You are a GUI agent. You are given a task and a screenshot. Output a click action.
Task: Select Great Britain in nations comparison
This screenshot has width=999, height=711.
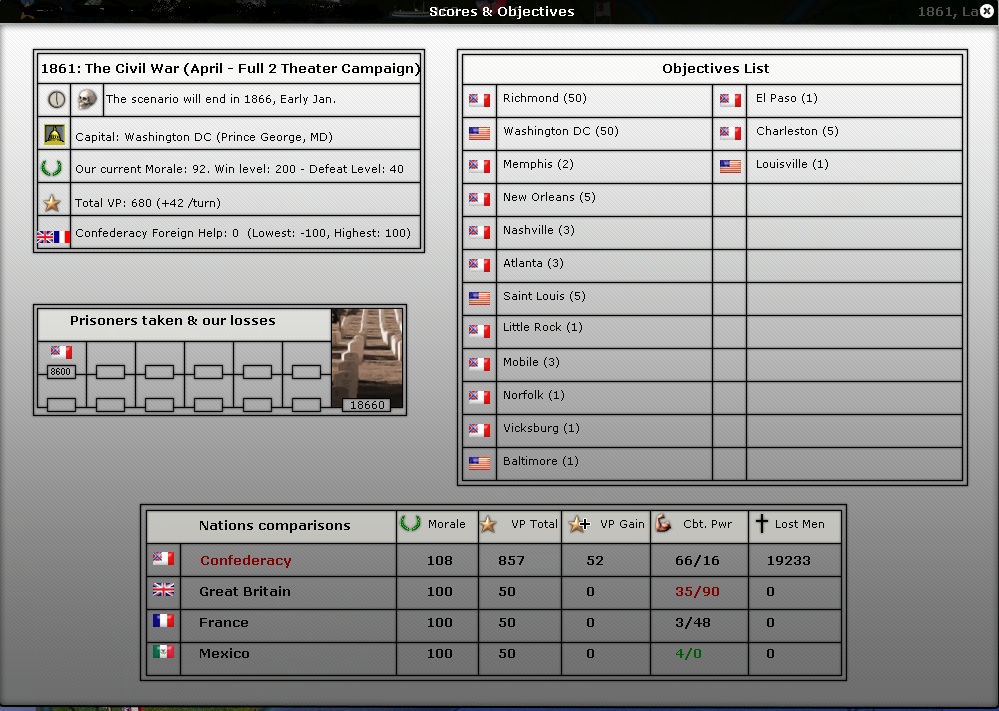pyautogui.click(x=244, y=592)
